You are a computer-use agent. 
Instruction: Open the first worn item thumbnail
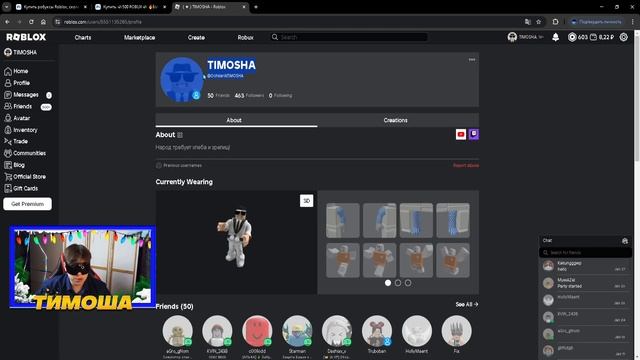pyautogui.click(x=343, y=220)
